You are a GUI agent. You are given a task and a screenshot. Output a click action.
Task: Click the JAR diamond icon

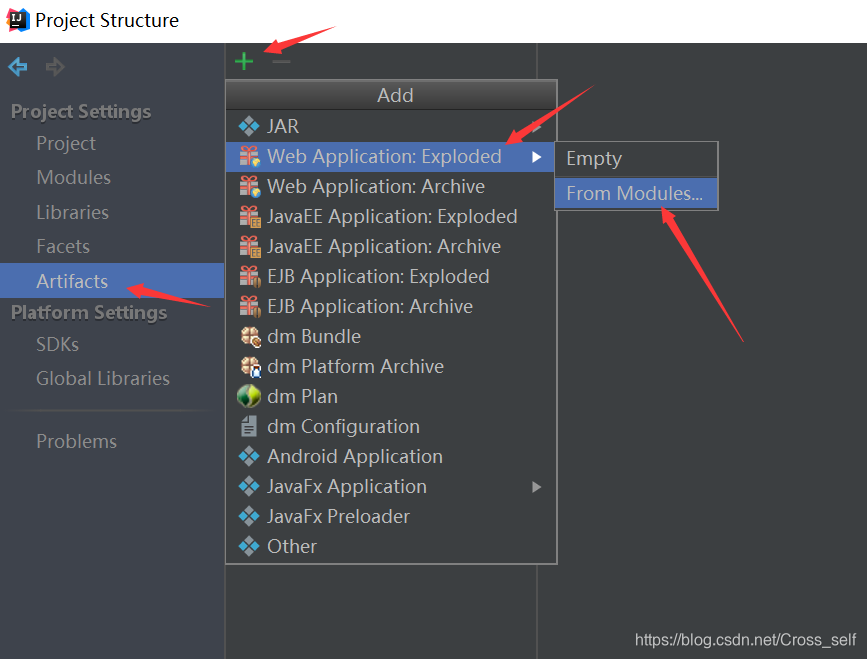coord(249,127)
